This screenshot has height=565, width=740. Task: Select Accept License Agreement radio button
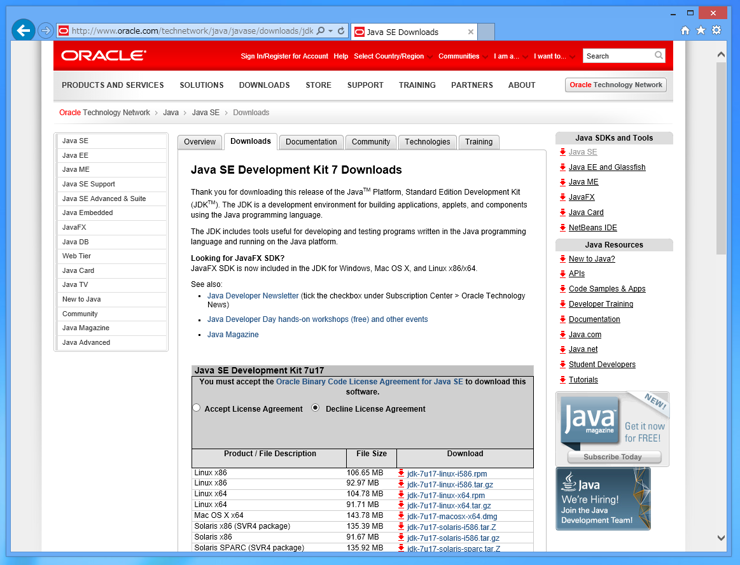[x=197, y=408]
